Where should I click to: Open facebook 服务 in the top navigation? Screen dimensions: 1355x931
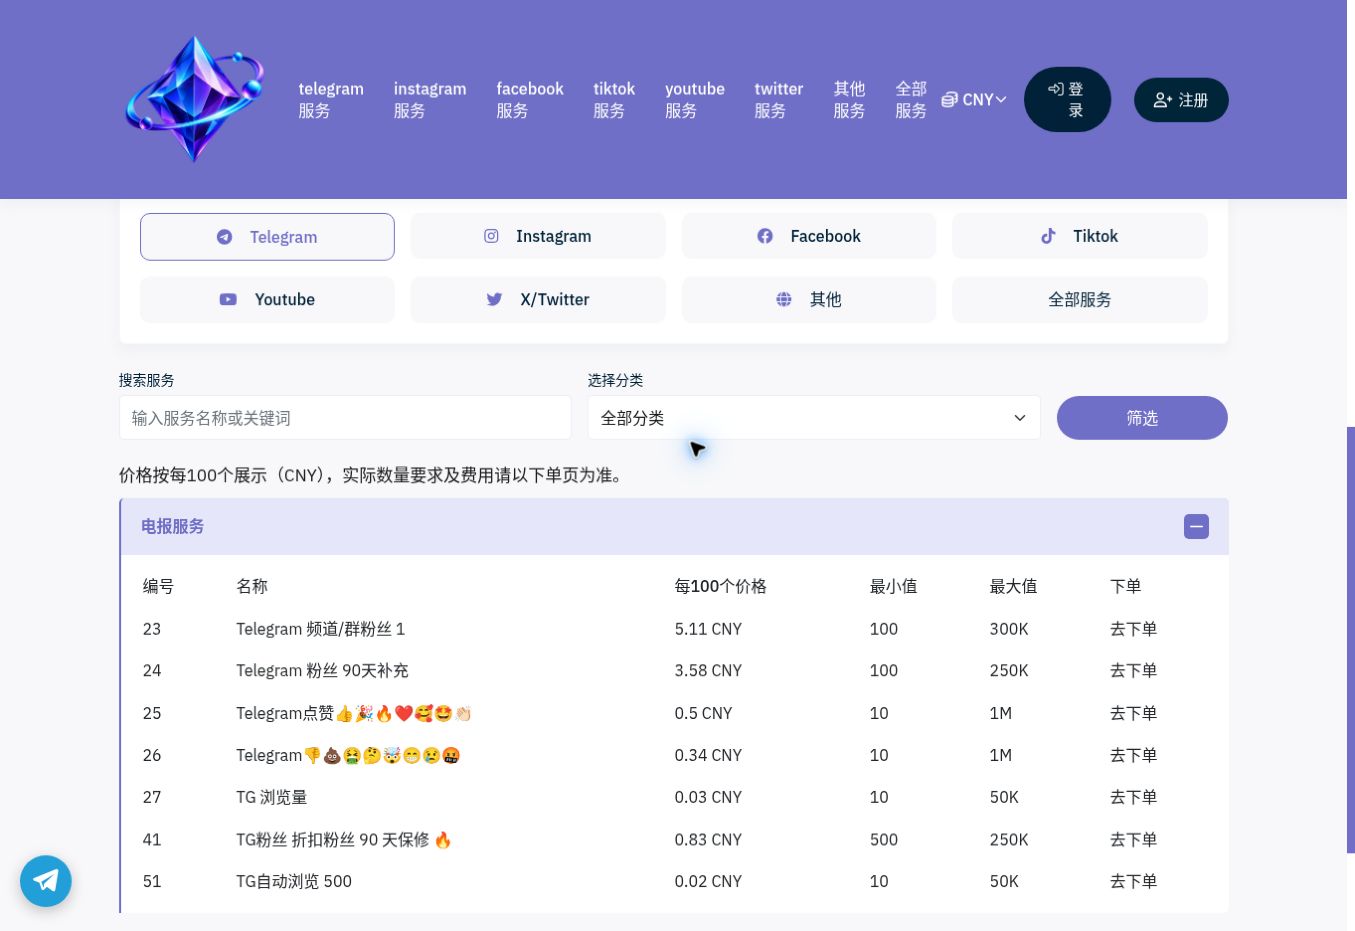click(530, 100)
